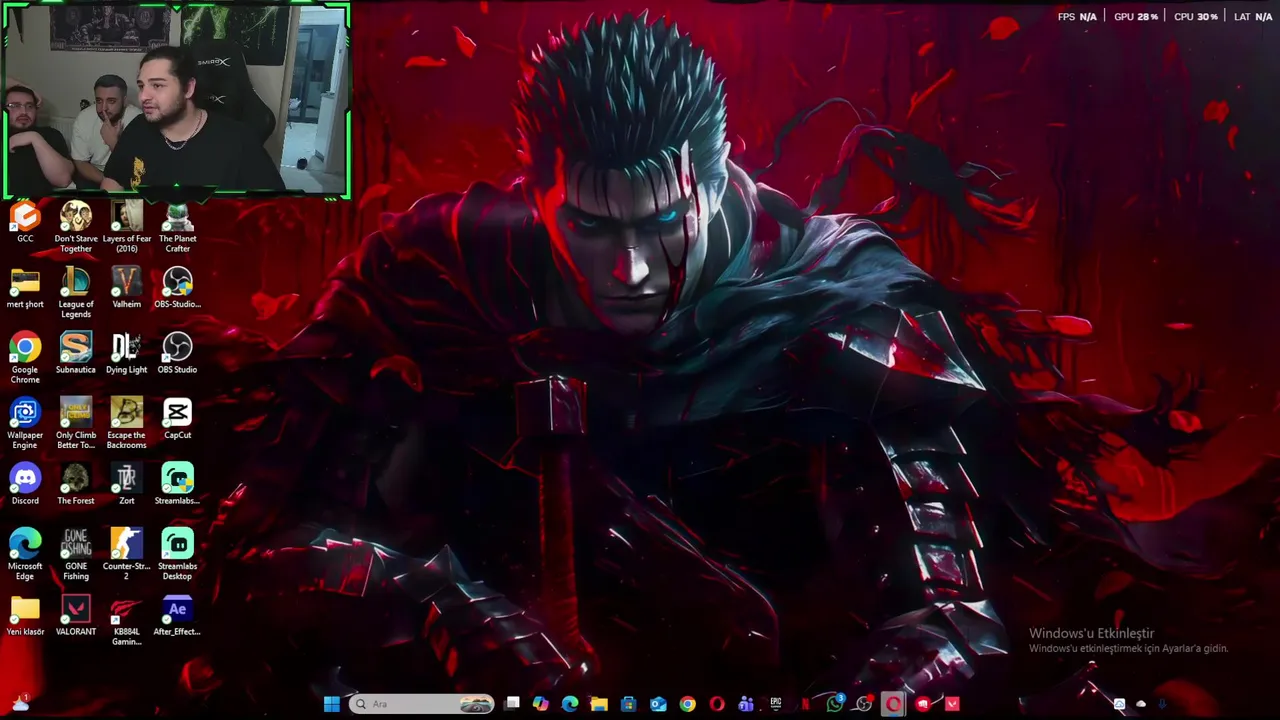Open Opera browser from the taskbar

pos(717,704)
